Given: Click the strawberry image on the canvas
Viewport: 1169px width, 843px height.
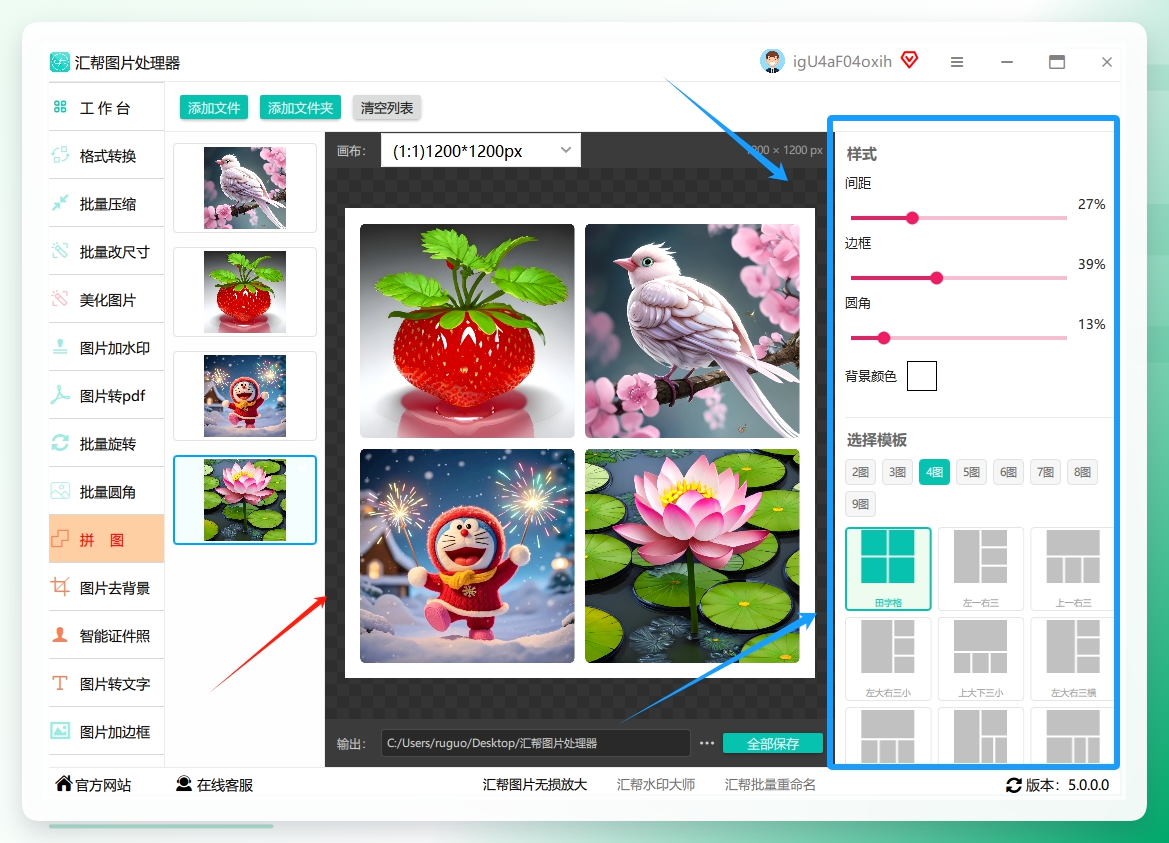Looking at the screenshot, I should click(467, 331).
